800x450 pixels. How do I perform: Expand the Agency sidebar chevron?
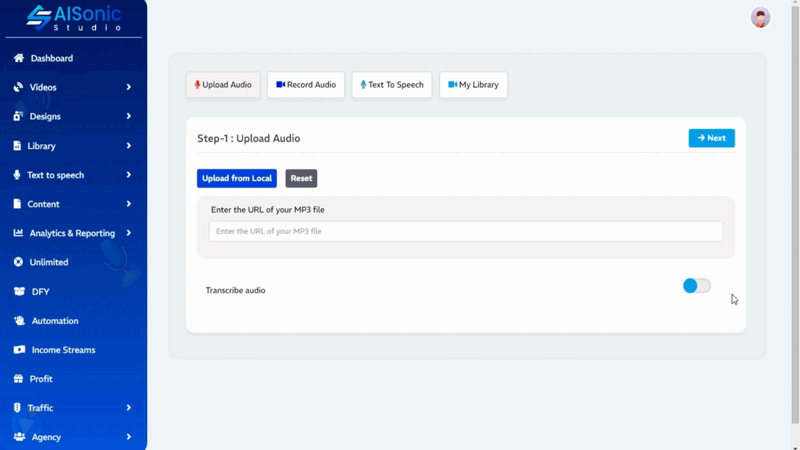pos(128,437)
